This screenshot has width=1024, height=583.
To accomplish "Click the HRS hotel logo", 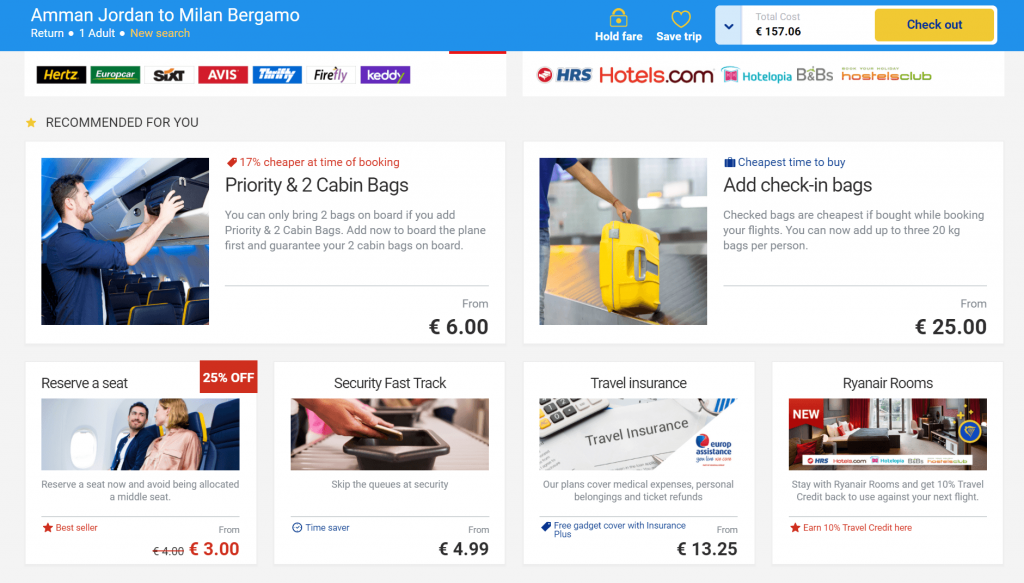I will click(x=564, y=75).
